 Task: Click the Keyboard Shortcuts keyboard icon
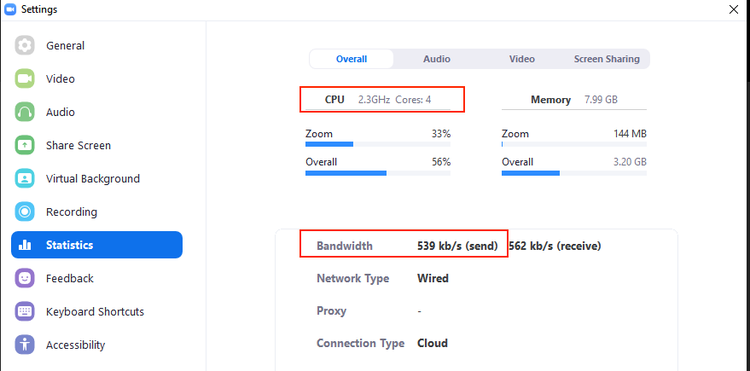pos(24,312)
